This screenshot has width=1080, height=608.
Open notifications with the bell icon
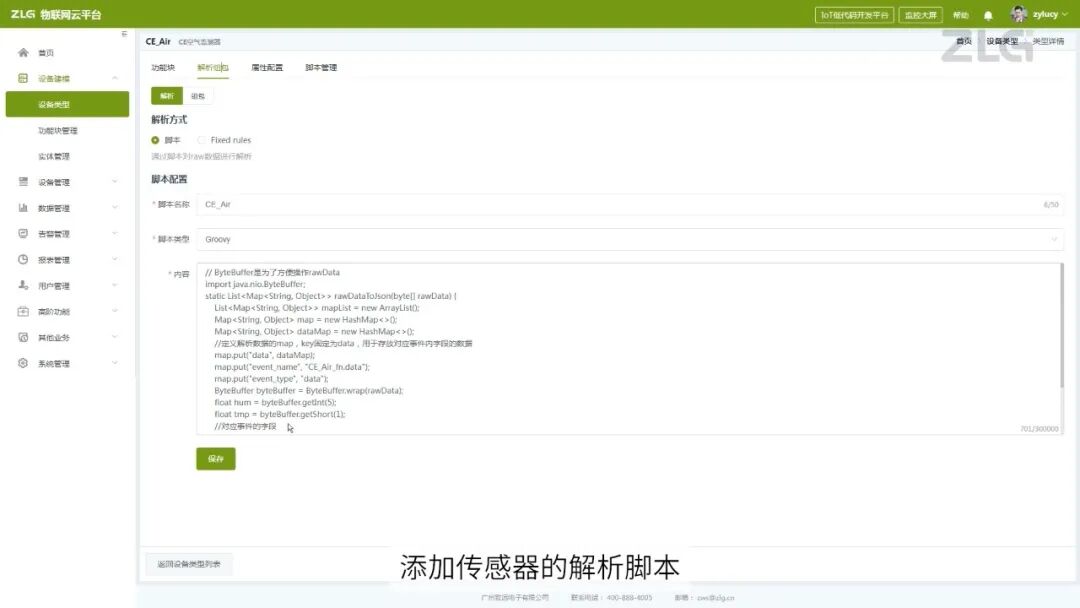(988, 15)
